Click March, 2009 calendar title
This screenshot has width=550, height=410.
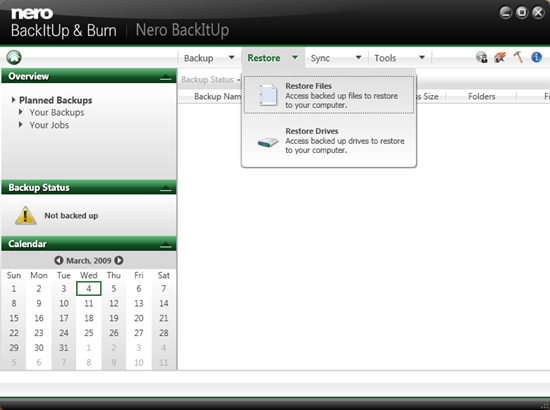pos(89,261)
